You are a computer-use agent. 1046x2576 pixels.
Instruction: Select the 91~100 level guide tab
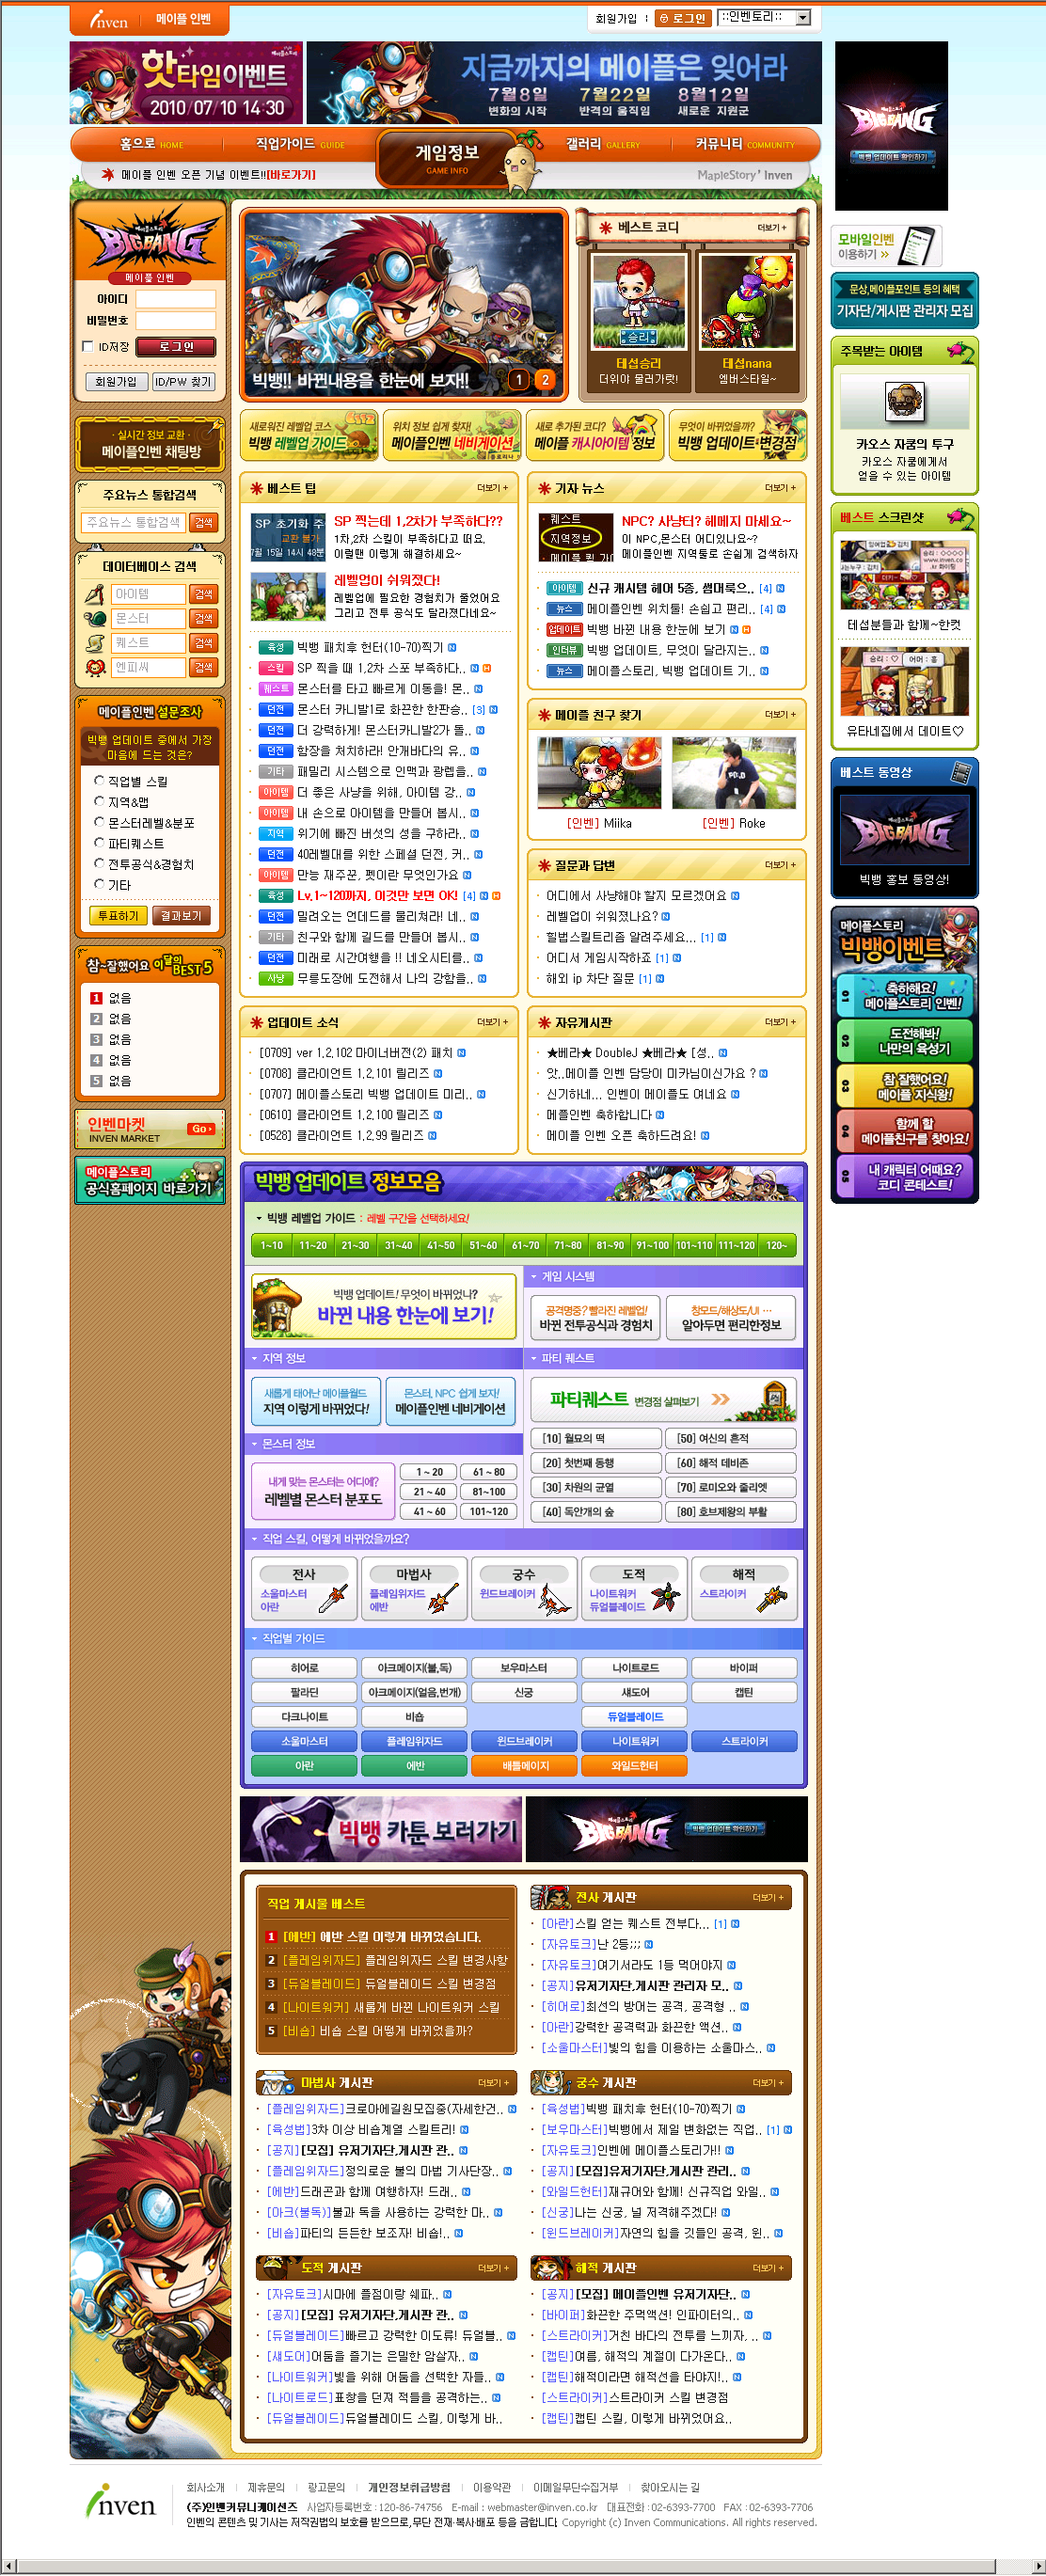[652, 1245]
